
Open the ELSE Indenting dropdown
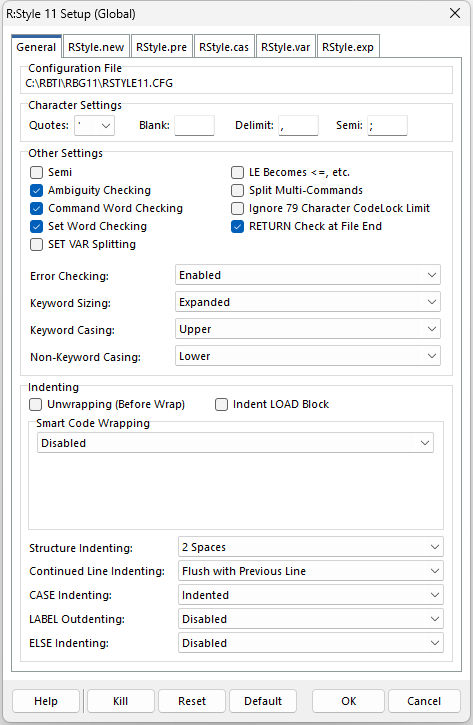click(x=310, y=643)
